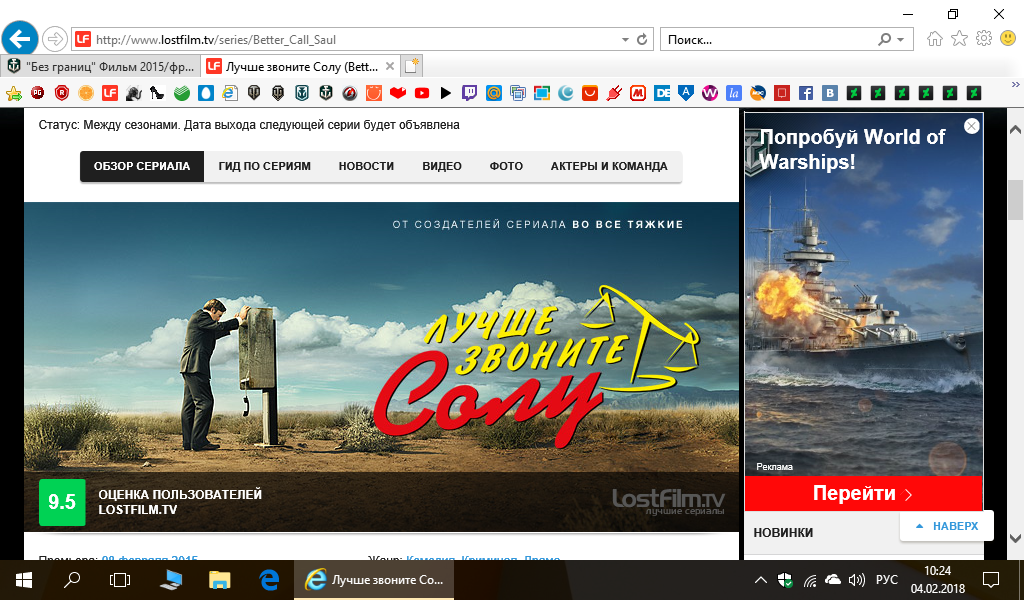
Task: Click the НАВЕРХ back-to-top button
Action: click(947, 526)
